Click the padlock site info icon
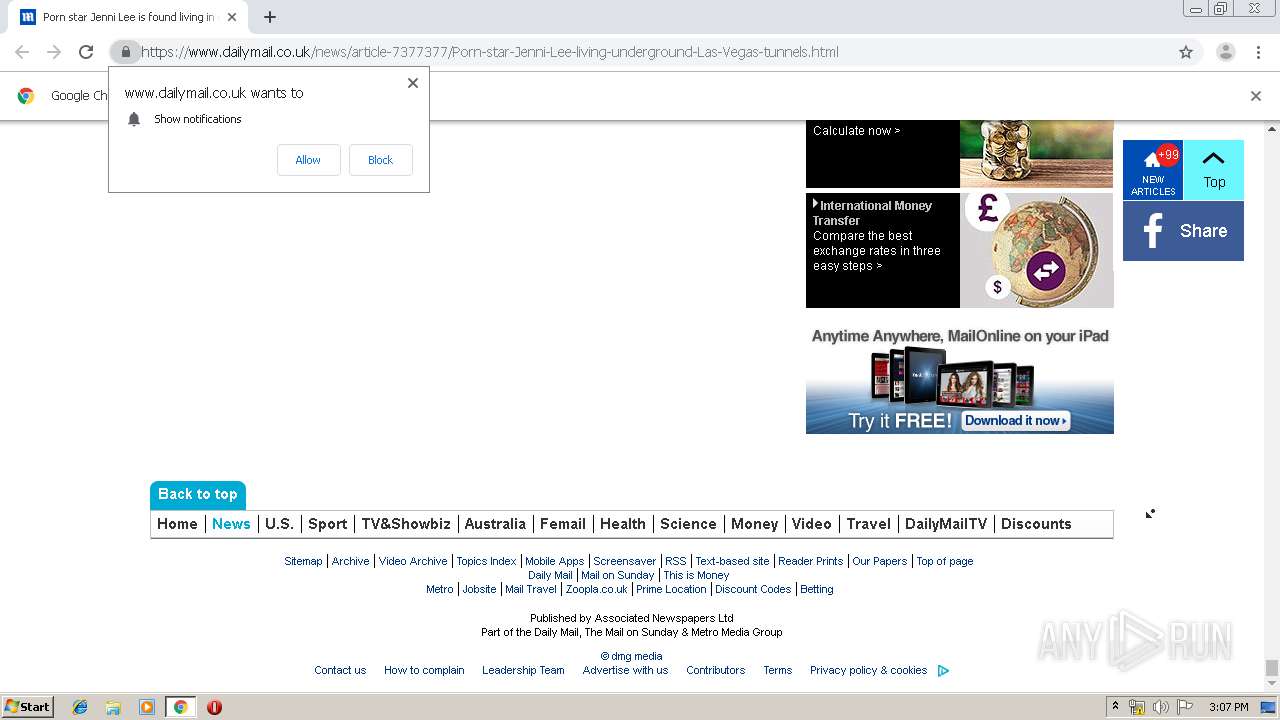 click(125, 52)
